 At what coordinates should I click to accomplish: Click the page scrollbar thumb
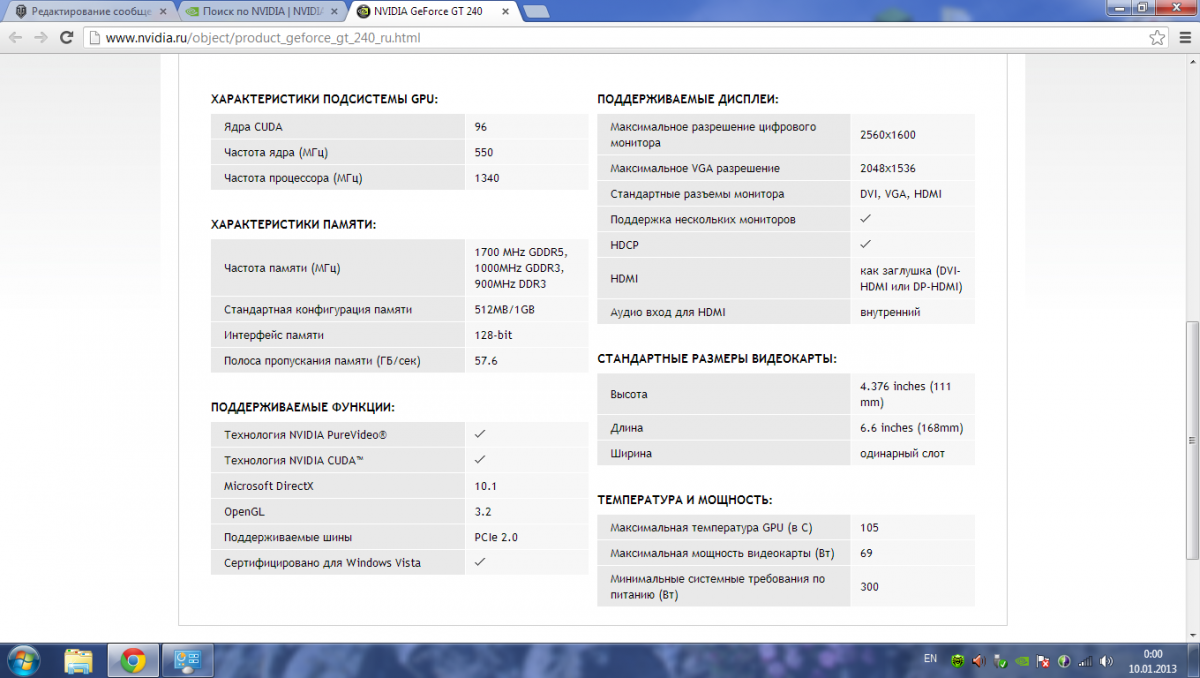click(x=1192, y=440)
